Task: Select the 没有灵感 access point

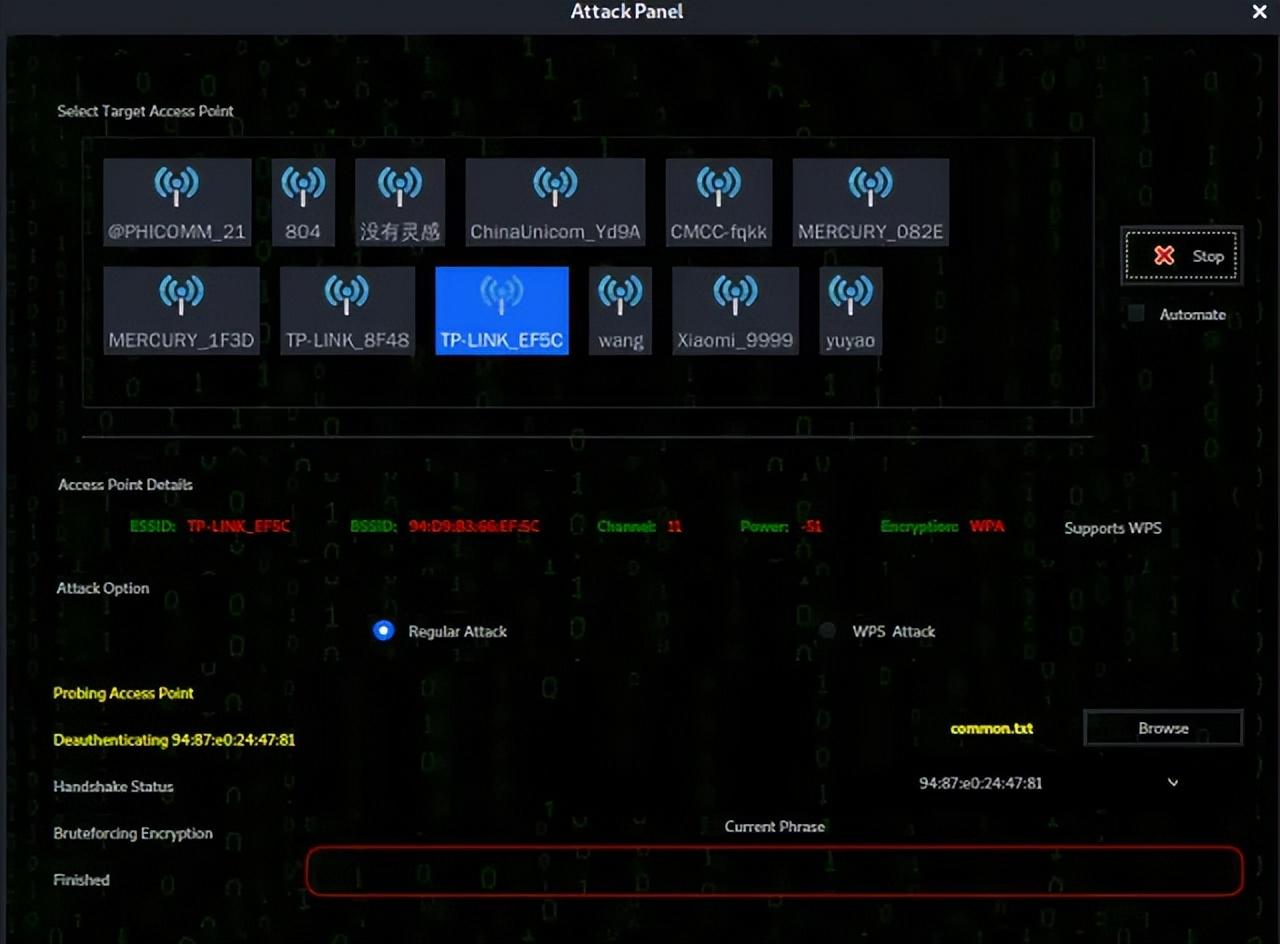Action: coord(400,202)
